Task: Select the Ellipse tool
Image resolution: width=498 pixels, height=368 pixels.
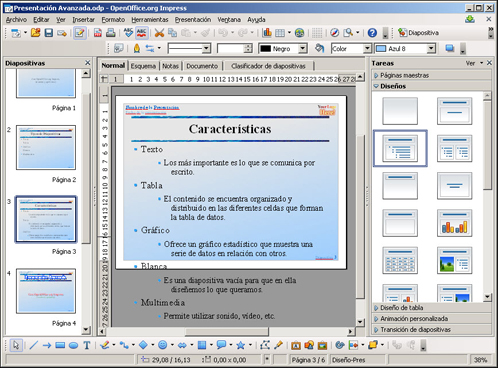Action: pyautogui.click(x=73, y=345)
